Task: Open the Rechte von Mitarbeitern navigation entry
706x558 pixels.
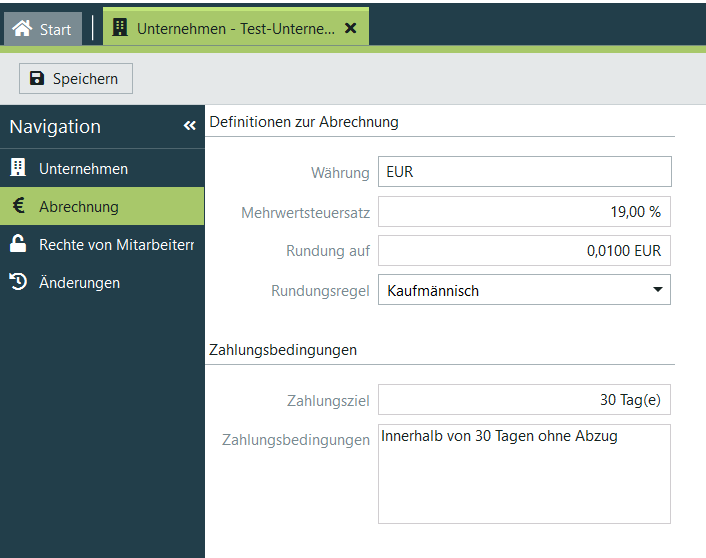Action: (115, 244)
